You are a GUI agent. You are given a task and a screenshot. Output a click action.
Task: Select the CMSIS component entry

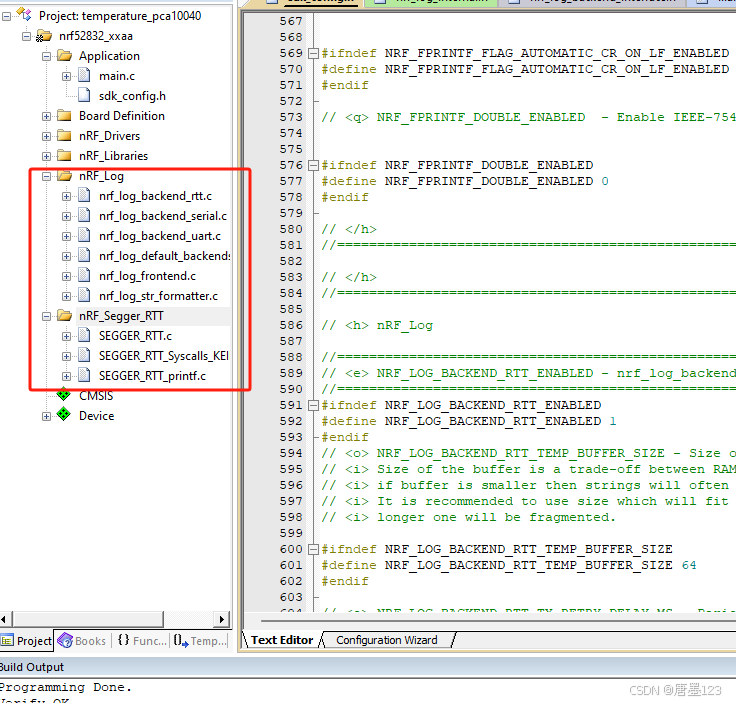pos(96,396)
